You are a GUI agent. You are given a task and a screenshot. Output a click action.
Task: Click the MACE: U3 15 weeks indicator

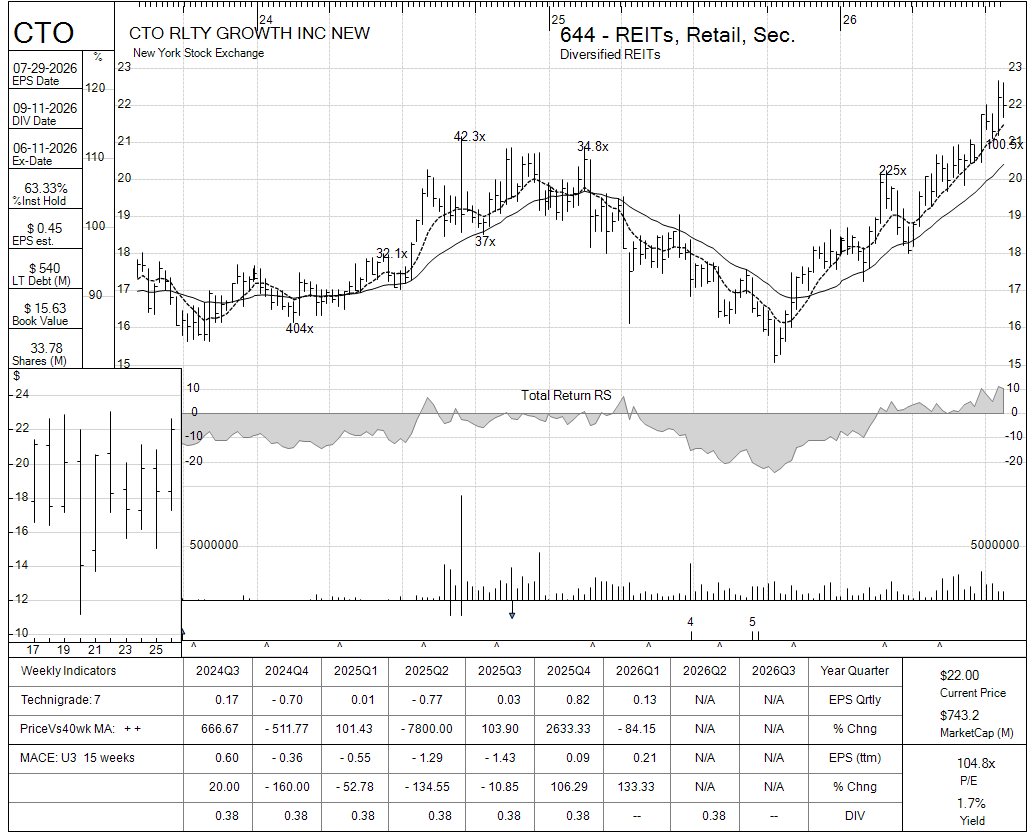pyautogui.click(x=77, y=758)
